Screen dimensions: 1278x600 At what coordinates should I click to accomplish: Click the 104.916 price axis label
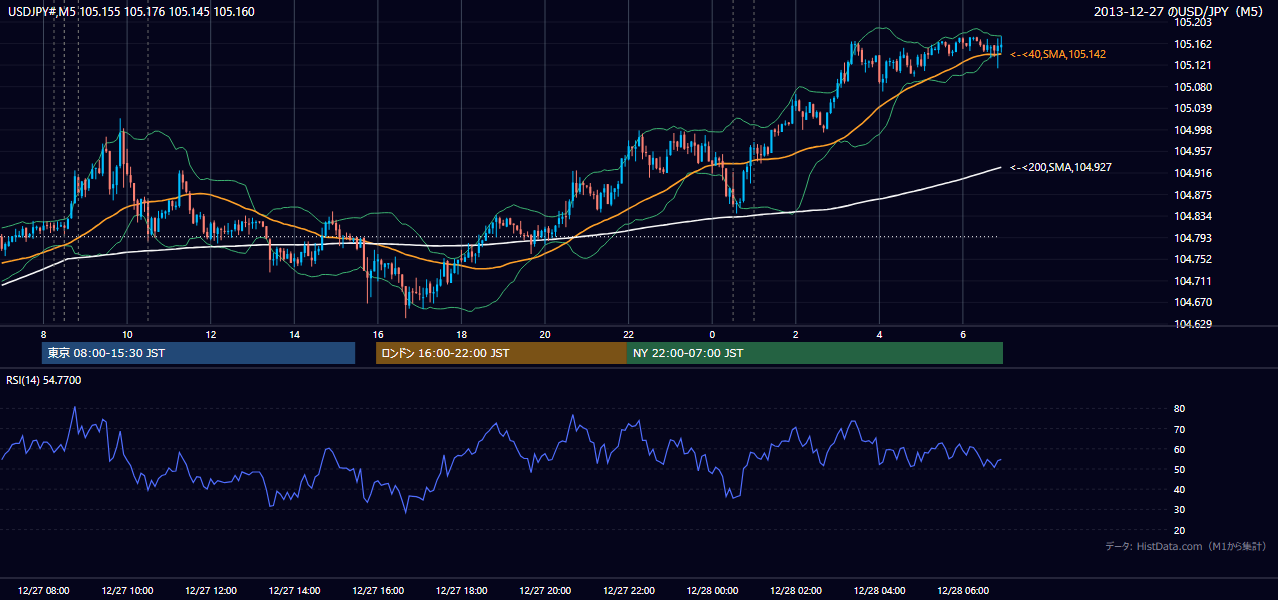click(1193, 173)
